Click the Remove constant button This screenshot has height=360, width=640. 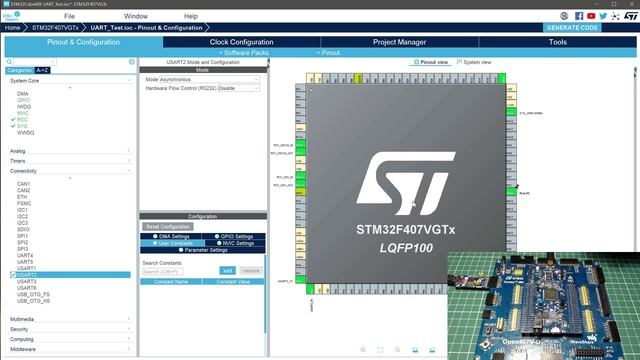251,271
